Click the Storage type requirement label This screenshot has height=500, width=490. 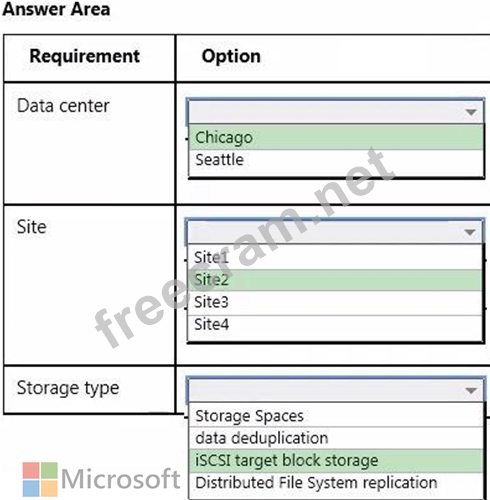(x=68, y=388)
